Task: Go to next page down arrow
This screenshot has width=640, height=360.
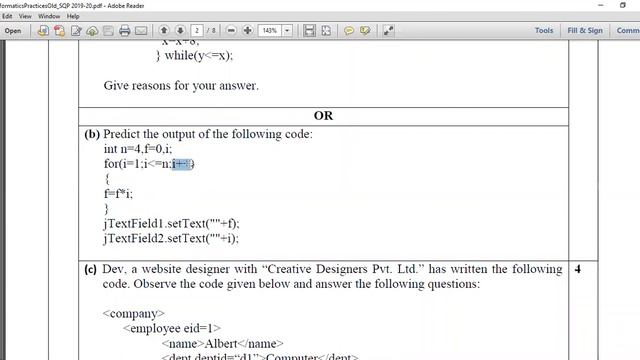Action: coord(180,31)
